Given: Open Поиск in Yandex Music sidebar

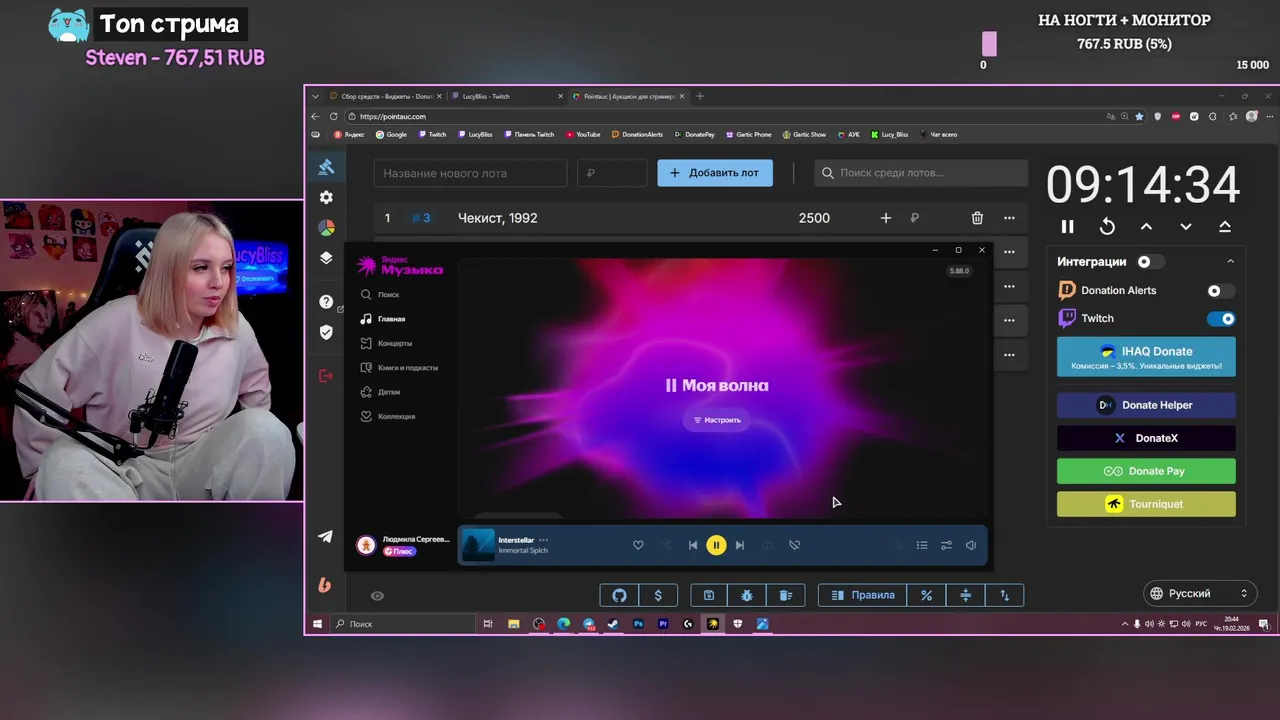Looking at the screenshot, I should (388, 295).
